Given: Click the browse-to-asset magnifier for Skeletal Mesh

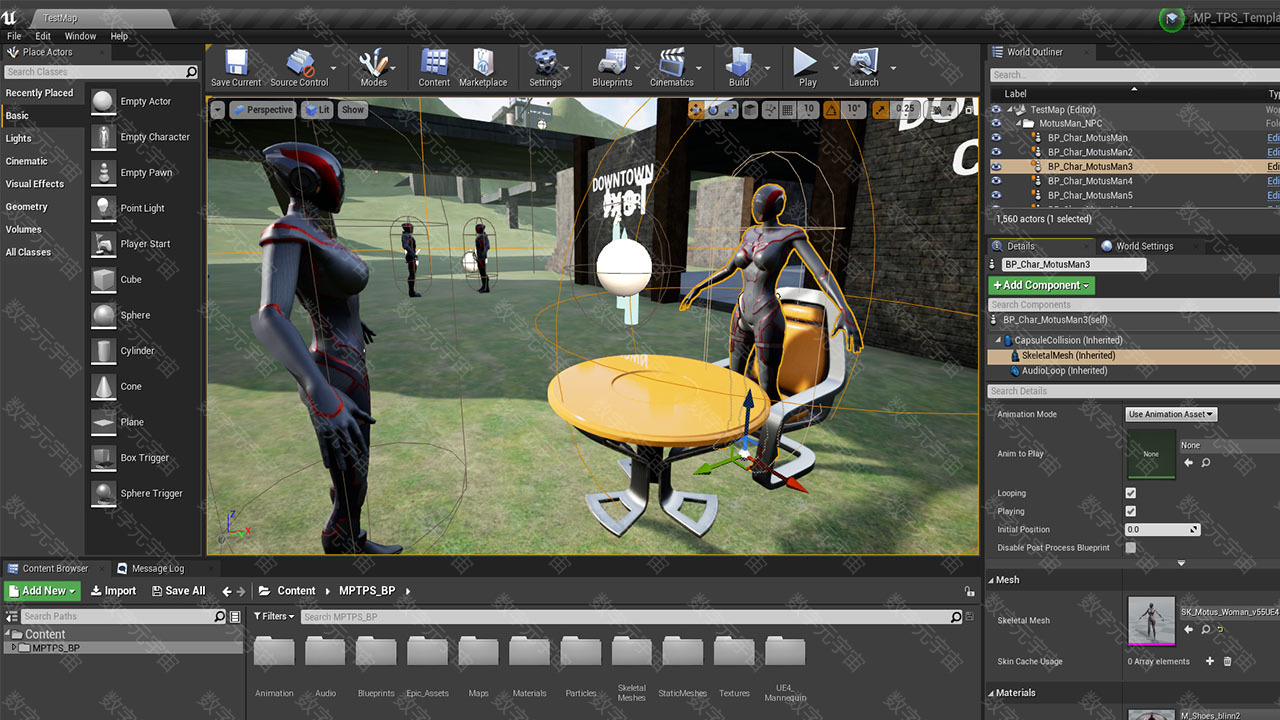Looking at the screenshot, I should point(1205,630).
